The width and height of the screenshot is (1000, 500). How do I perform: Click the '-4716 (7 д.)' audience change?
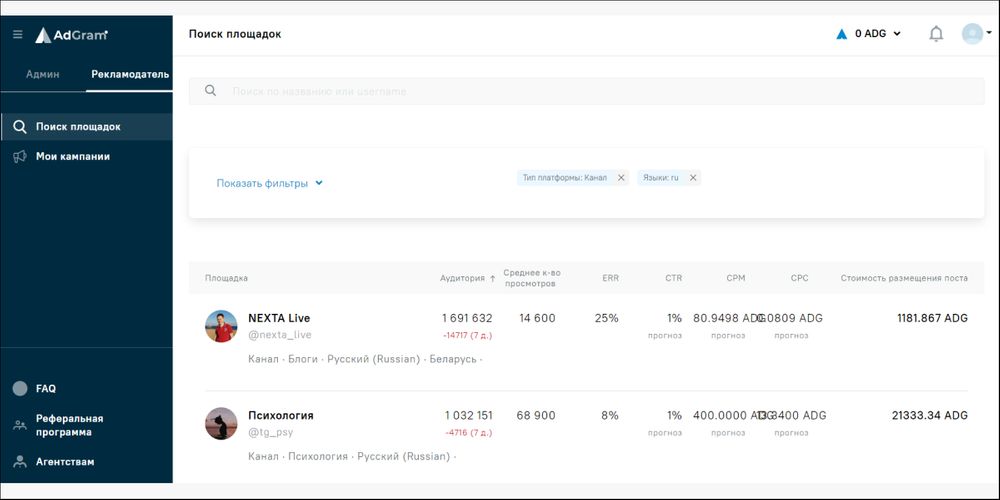469,432
